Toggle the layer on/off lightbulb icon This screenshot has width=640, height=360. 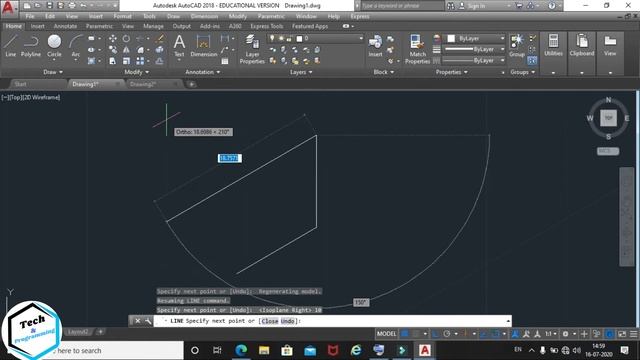pos(272,38)
